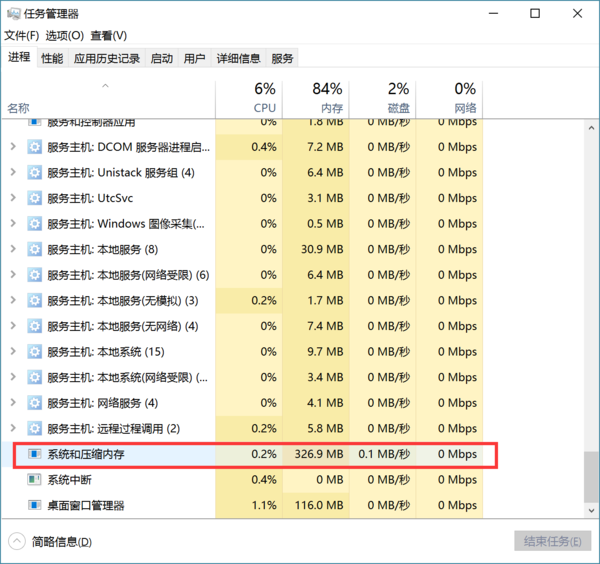The height and width of the screenshot is (564, 600).
Task: Select the 服务主机: 远程过程调用 (2) row name
Action: 114,429
